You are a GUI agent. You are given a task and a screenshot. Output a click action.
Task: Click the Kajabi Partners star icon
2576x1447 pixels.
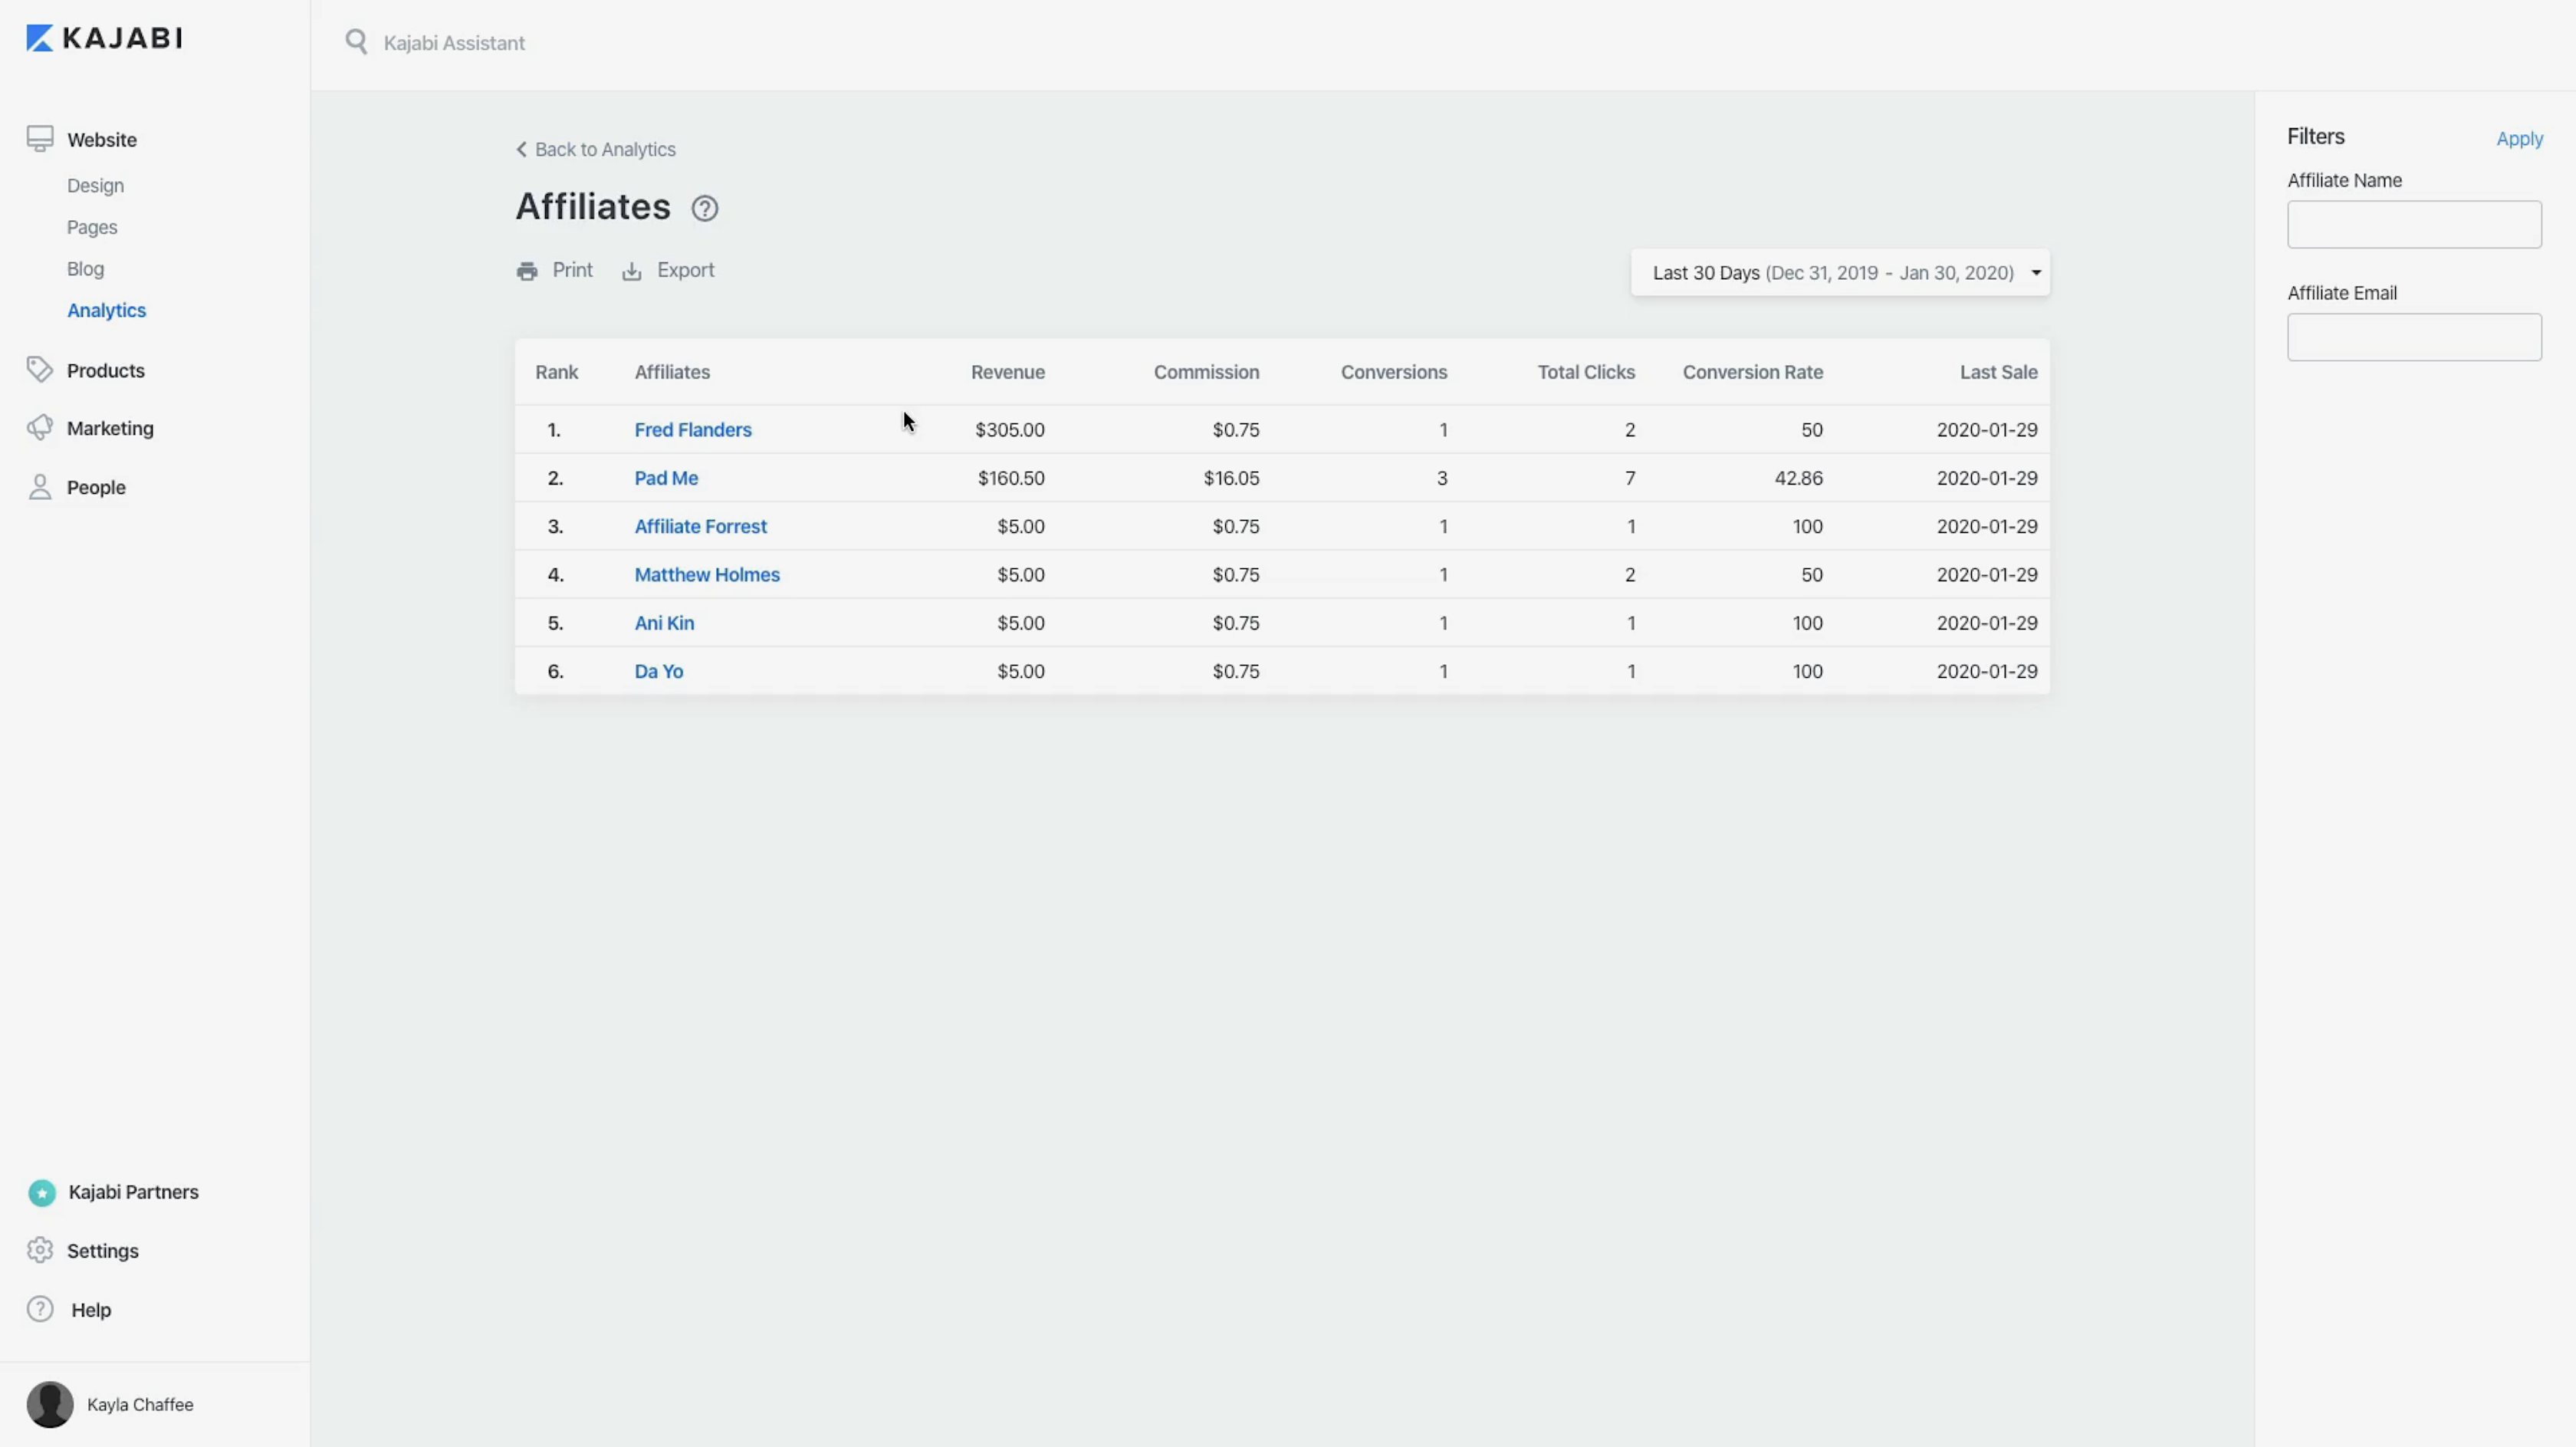pyautogui.click(x=42, y=1192)
